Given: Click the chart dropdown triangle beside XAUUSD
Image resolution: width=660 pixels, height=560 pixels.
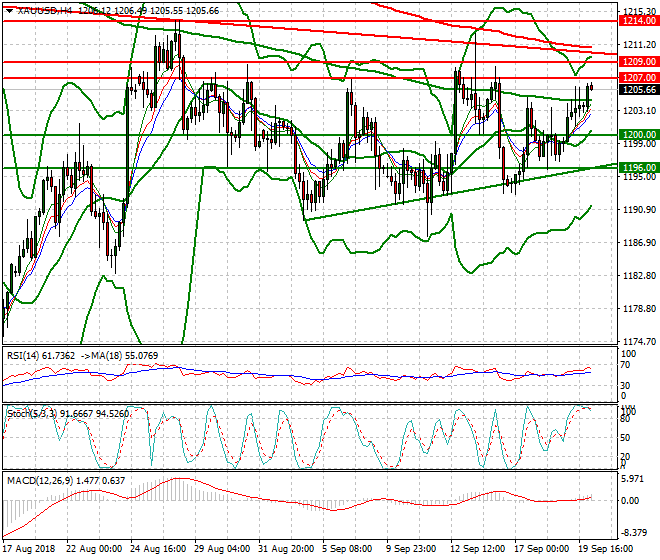Looking at the screenshot, I should point(9,11).
